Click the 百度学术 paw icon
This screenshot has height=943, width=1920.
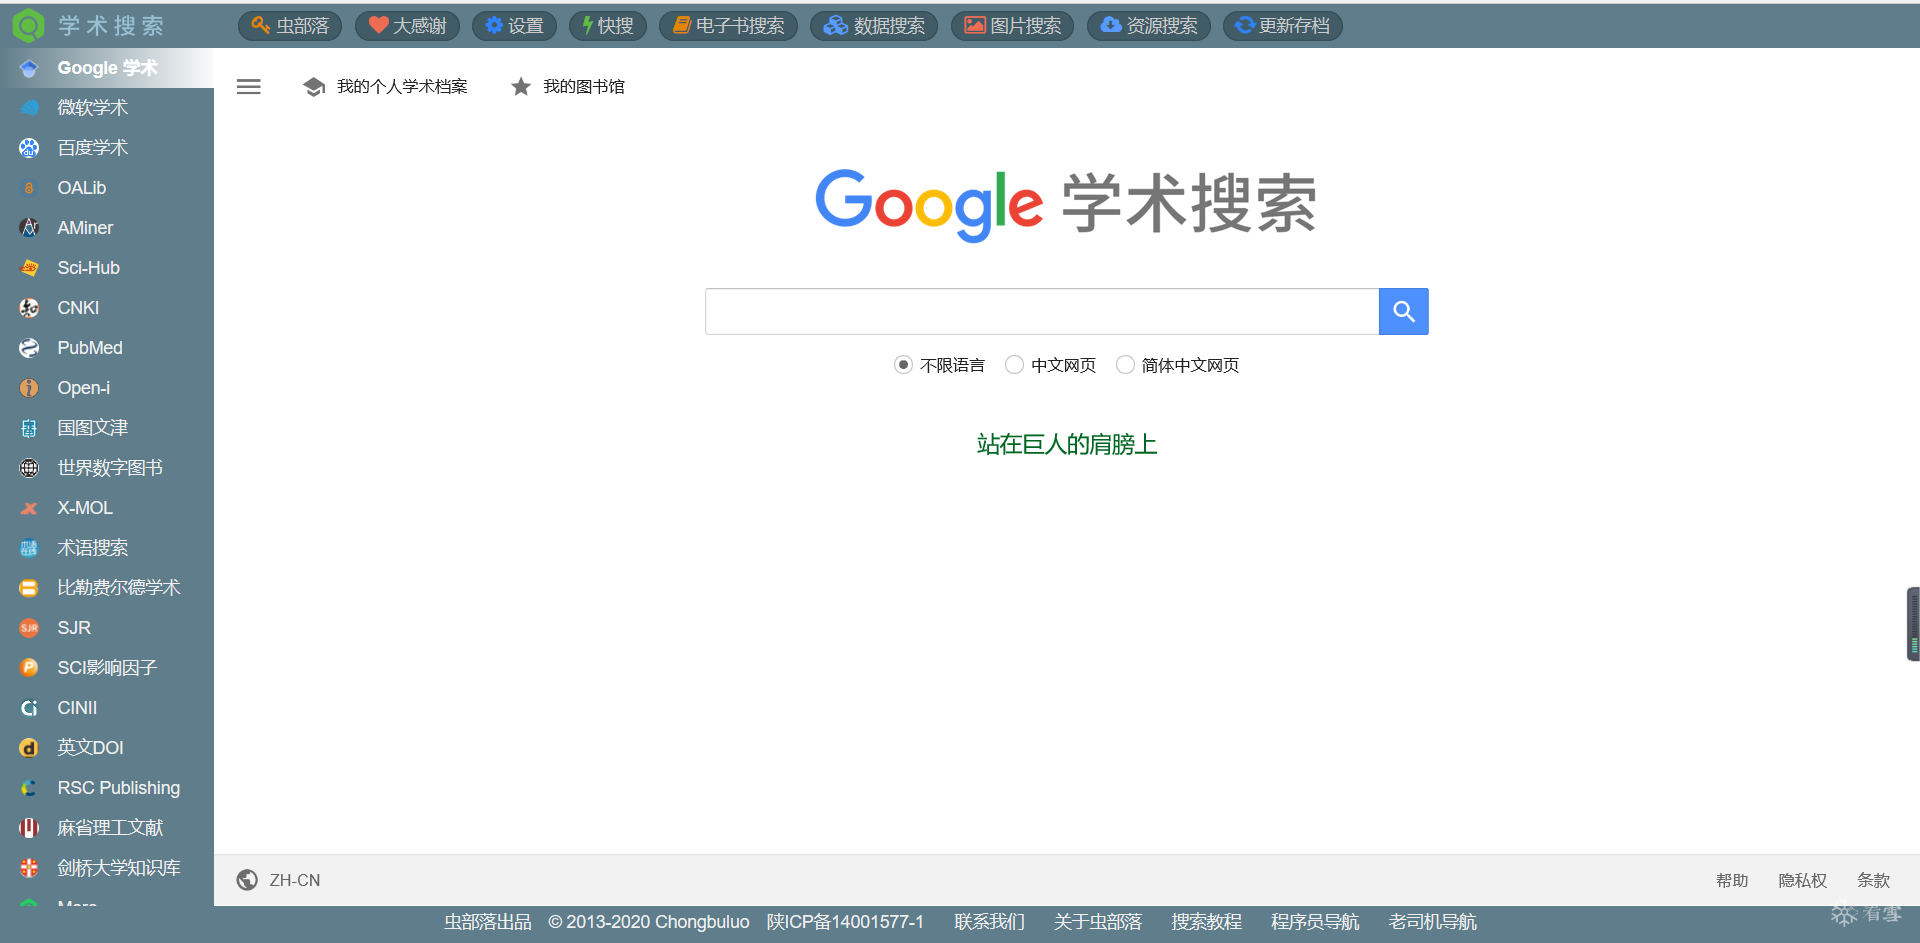point(29,148)
